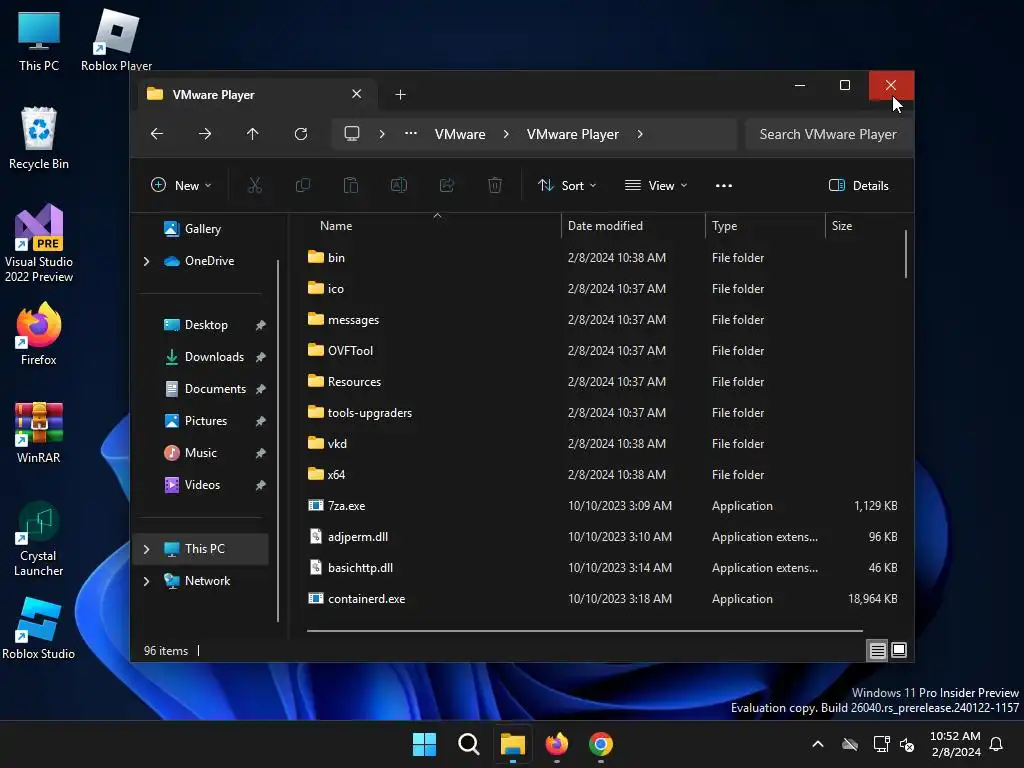Go back with the left arrow
1024x768 pixels.
click(x=157, y=134)
